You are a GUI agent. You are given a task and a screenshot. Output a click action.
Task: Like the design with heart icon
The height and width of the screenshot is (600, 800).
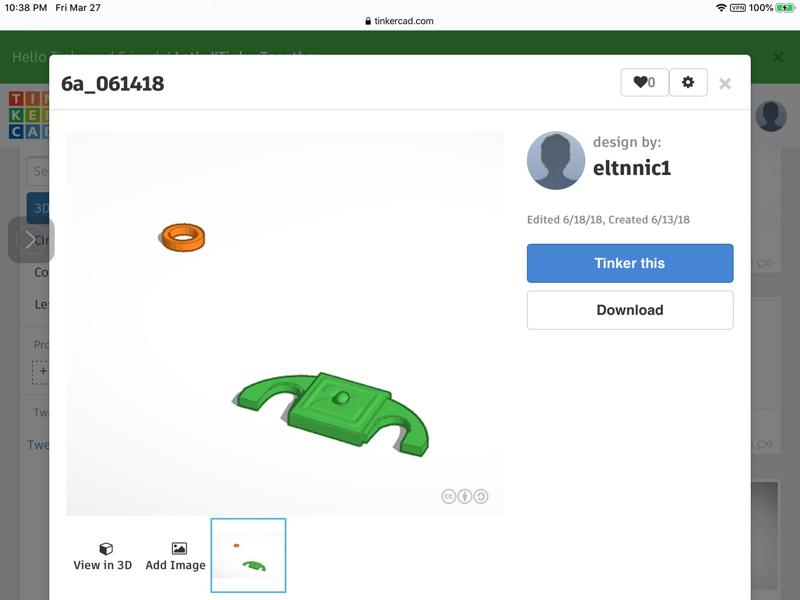click(644, 82)
